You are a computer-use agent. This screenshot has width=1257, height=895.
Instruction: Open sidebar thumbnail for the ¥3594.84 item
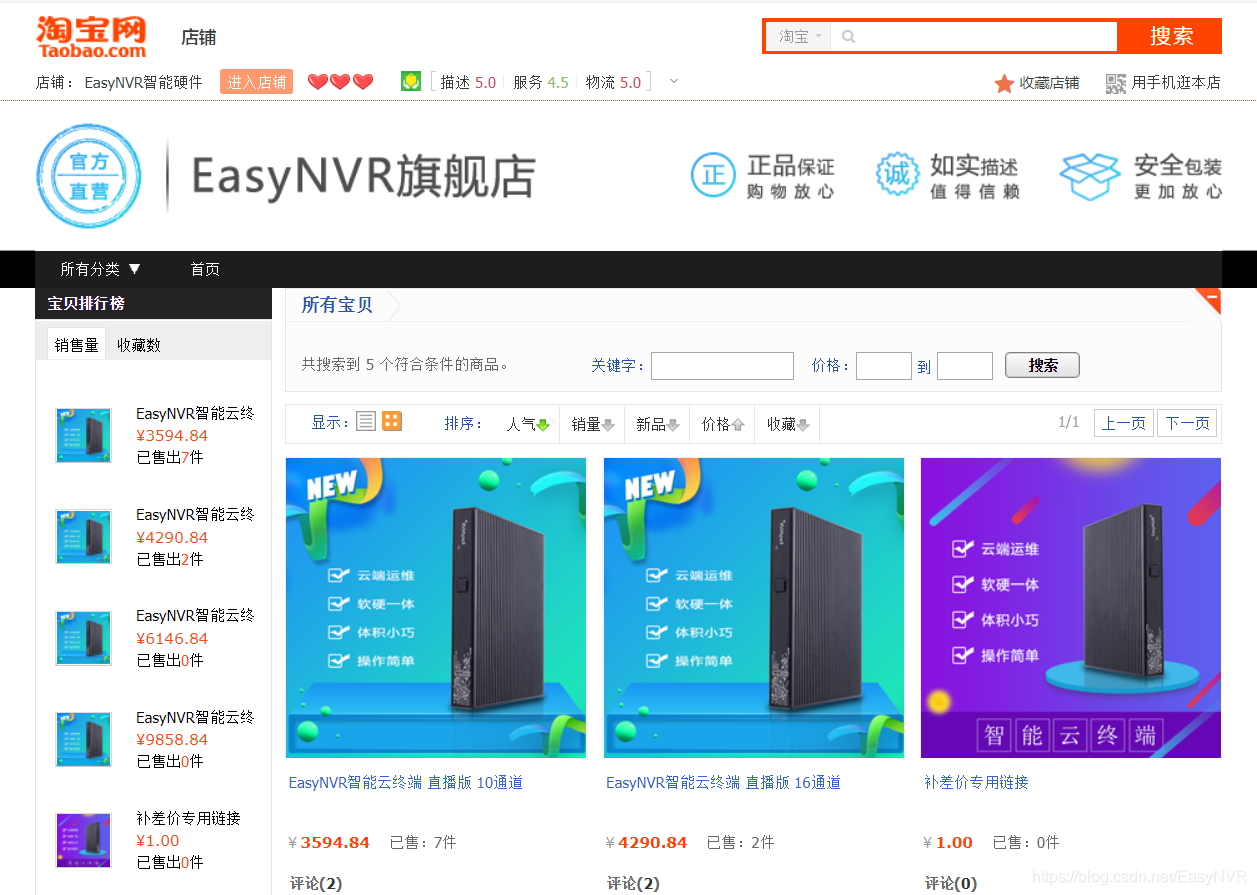(84, 435)
